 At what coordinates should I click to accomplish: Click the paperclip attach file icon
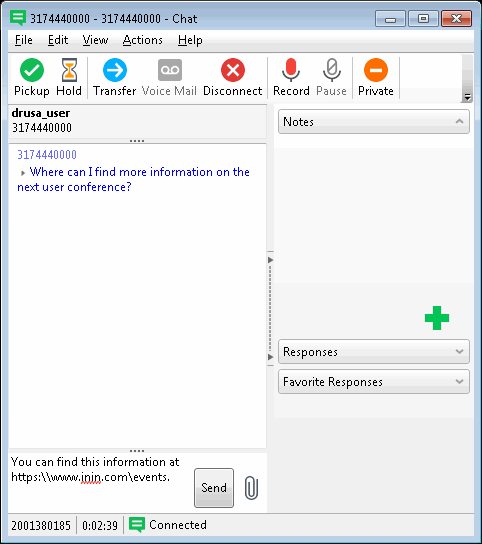251,488
